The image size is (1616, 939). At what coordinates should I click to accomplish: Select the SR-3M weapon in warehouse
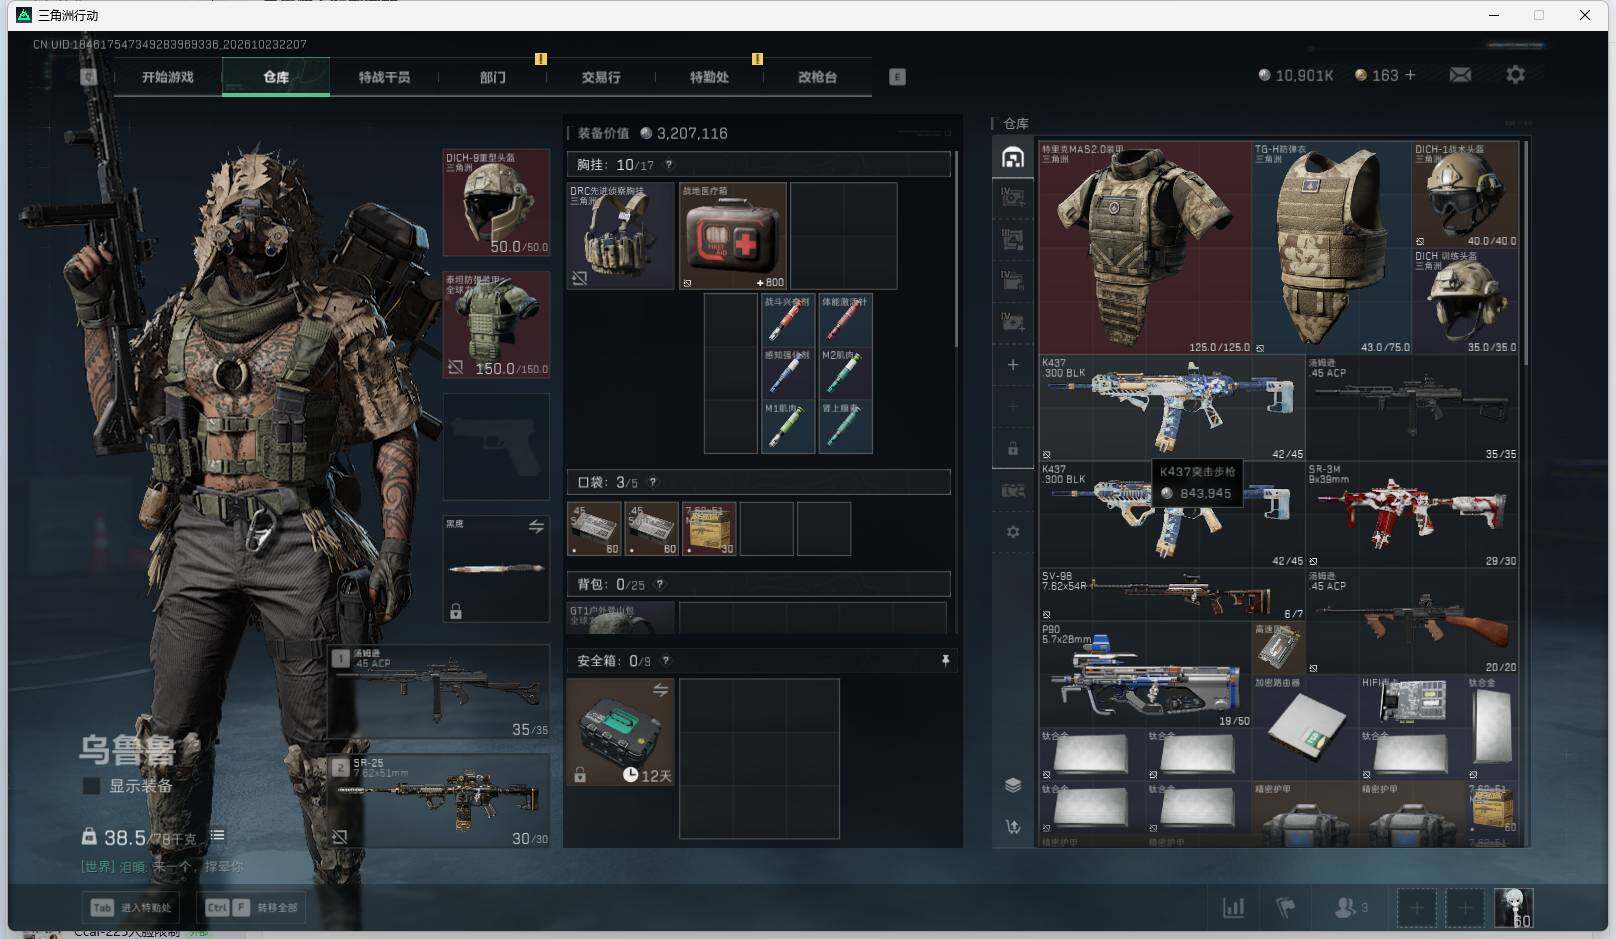pyautogui.click(x=1412, y=514)
